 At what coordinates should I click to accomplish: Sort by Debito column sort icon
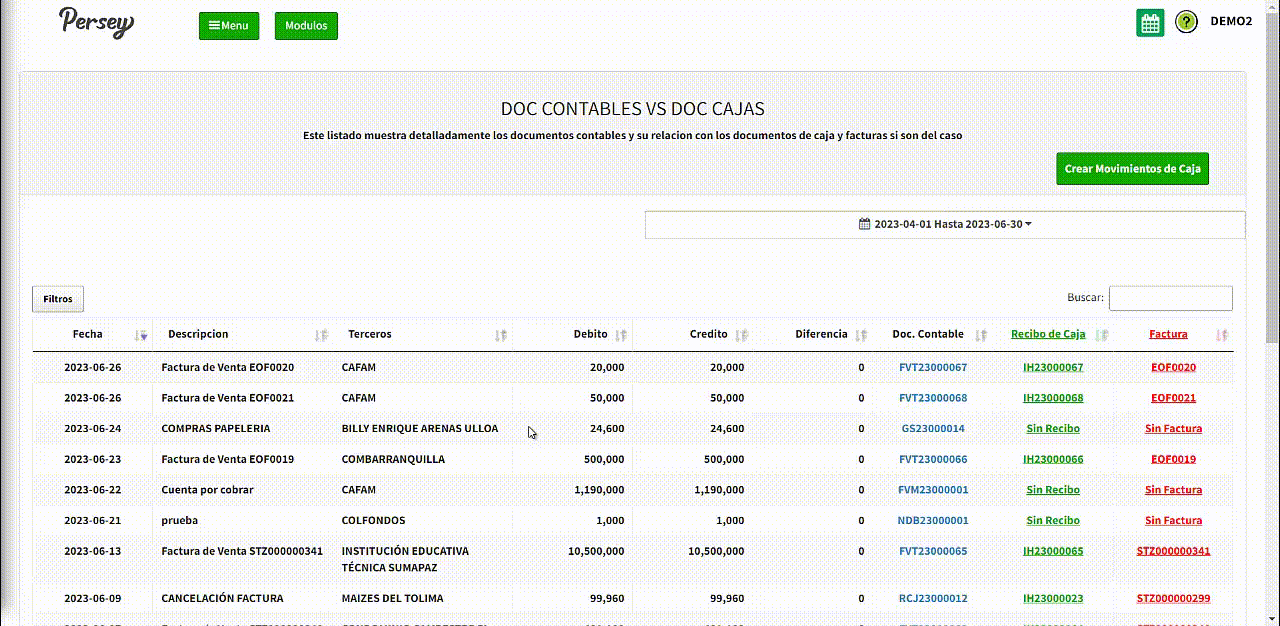(x=621, y=335)
